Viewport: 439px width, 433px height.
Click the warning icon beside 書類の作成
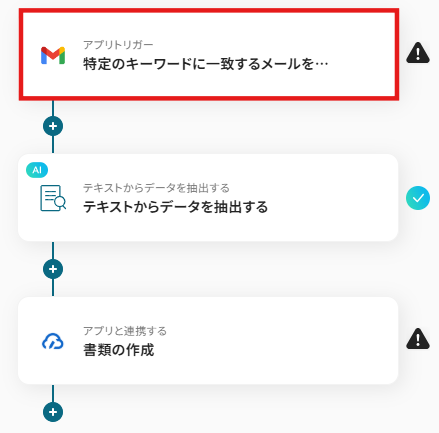(418, 339)
